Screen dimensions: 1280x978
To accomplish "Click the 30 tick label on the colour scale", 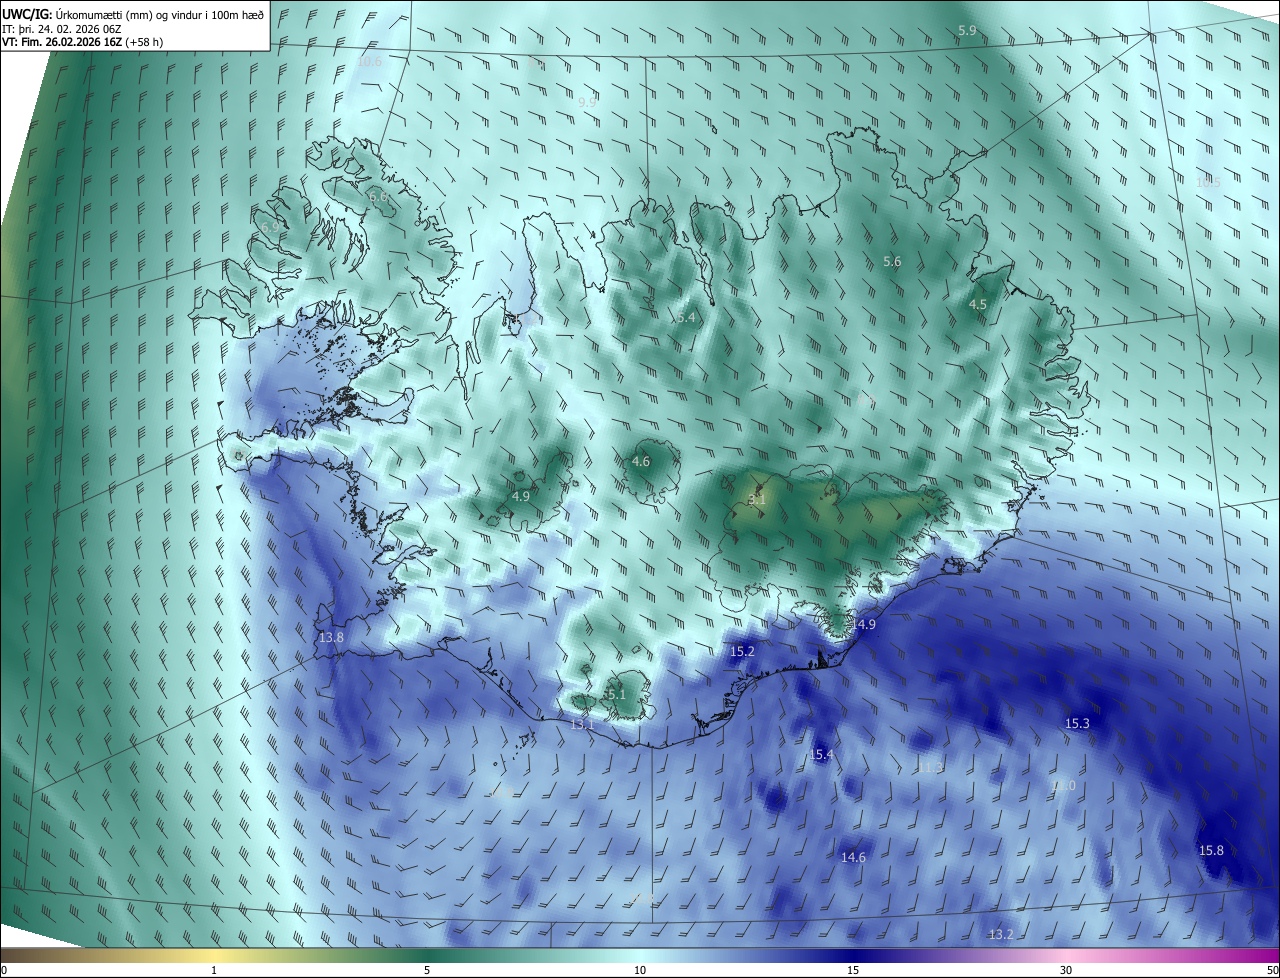I will tap(1066, 970).
